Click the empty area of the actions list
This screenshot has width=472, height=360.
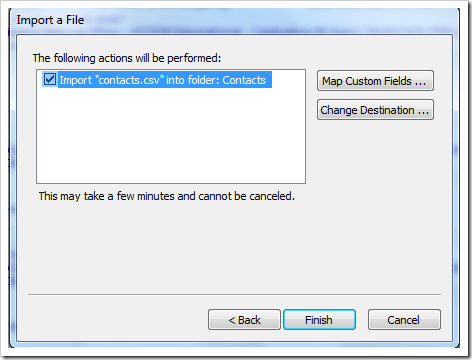pos(171,135)
